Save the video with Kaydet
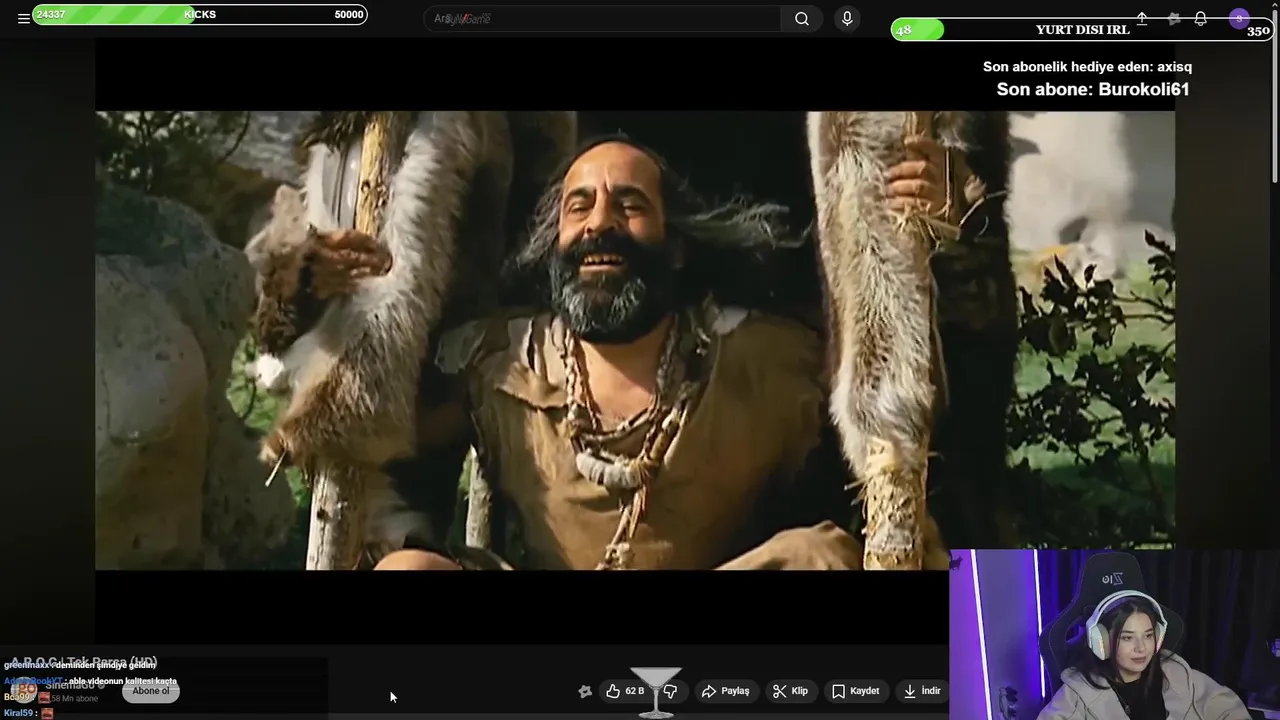 pyautogui.click(x=856, y=691)
